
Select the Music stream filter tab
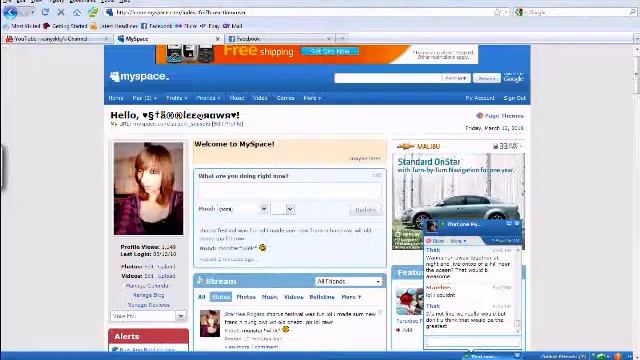(x=269, y=297)
